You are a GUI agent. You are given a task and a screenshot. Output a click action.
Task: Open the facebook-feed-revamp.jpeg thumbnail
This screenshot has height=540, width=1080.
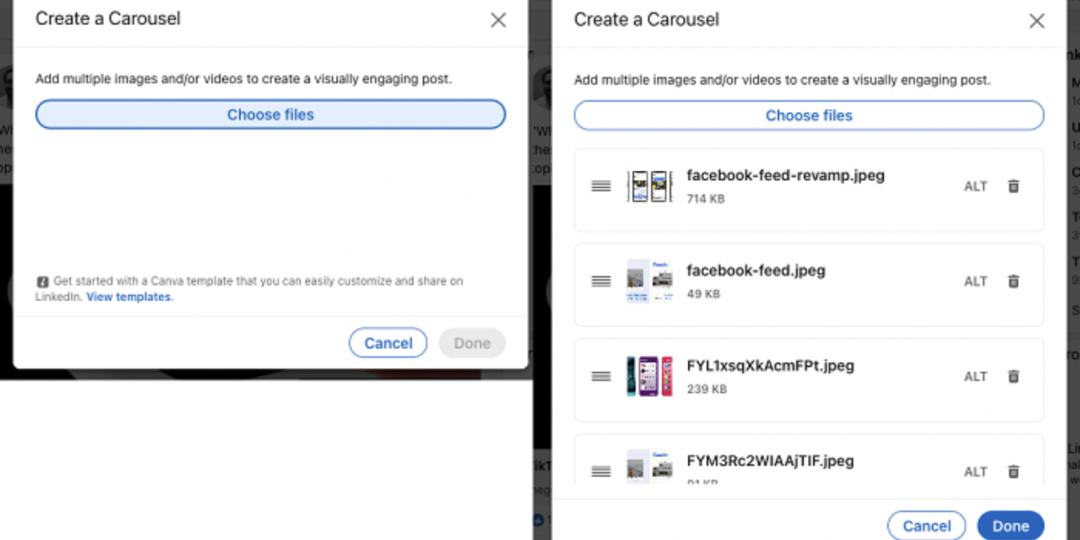point(649,186)
